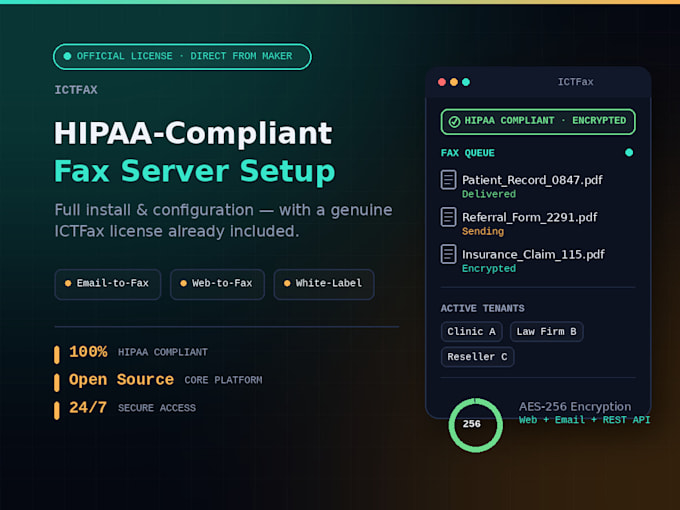Select the Email-to-Fax pill
680x510 pixels.
108,284
